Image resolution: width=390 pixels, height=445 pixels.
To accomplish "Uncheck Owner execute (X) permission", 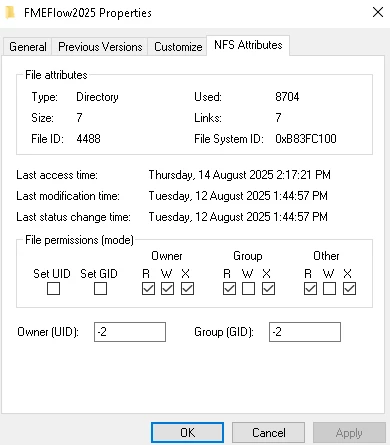I will (187, 289).
